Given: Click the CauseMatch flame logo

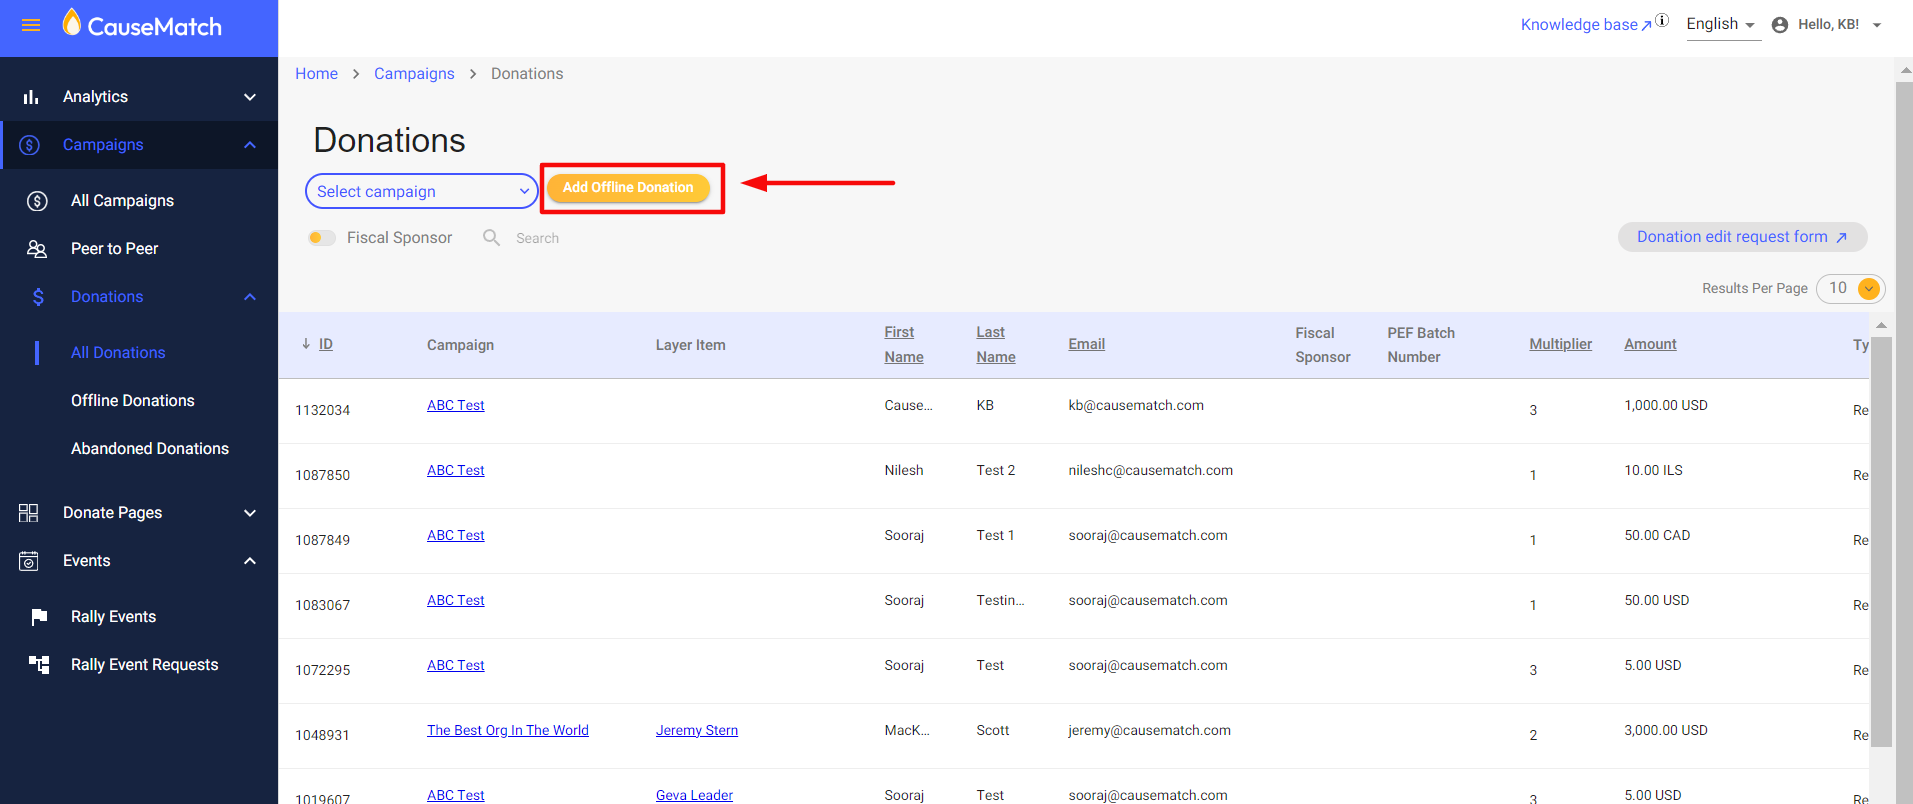Looking at the screenshot, I should tap(71, 22).
